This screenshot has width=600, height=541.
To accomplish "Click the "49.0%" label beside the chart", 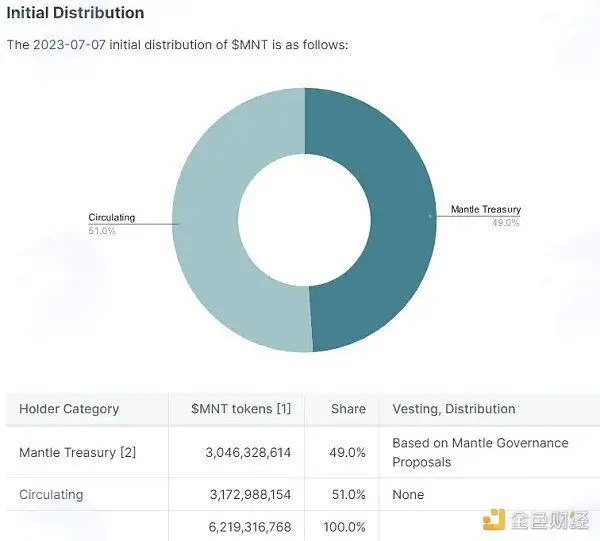I will point(506,223).
